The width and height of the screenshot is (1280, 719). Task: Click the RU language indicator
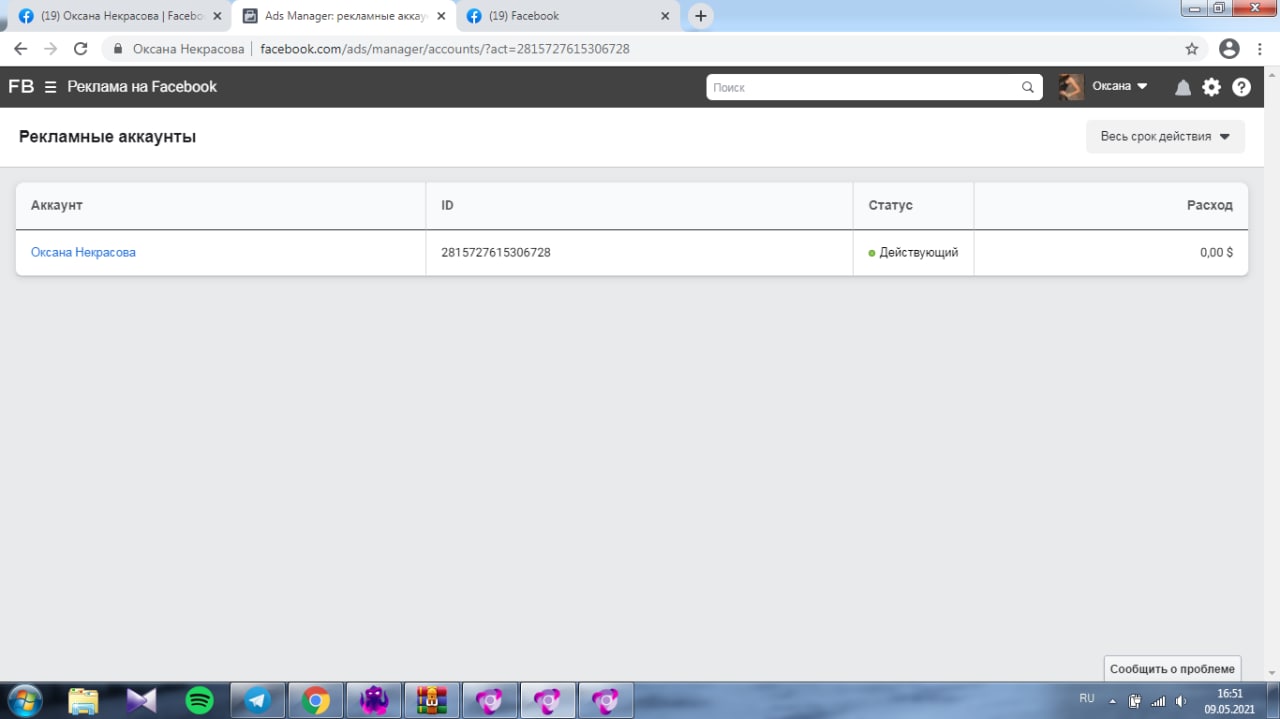tap(1087, 698)
